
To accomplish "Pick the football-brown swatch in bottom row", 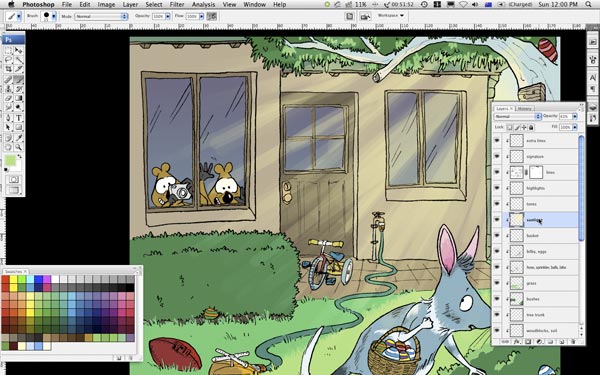I will point(13,346).
